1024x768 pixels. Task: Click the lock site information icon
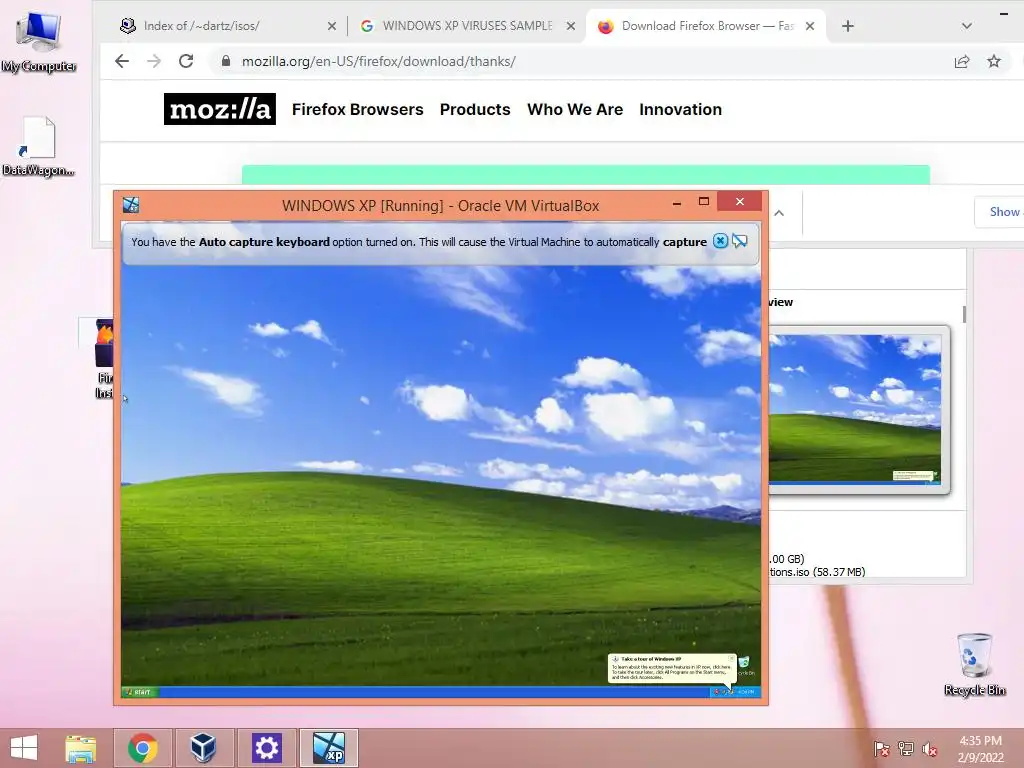[x=226, y=61]
